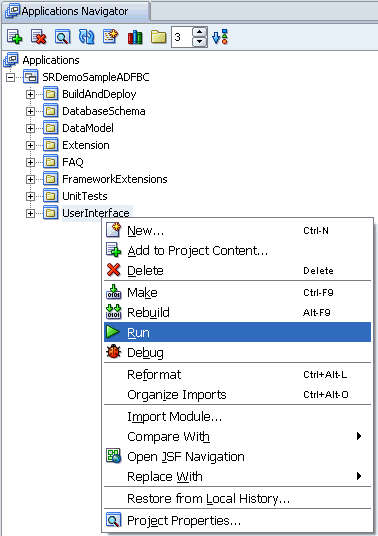
Task: Select the UnitTests project label
Action: 85,196
